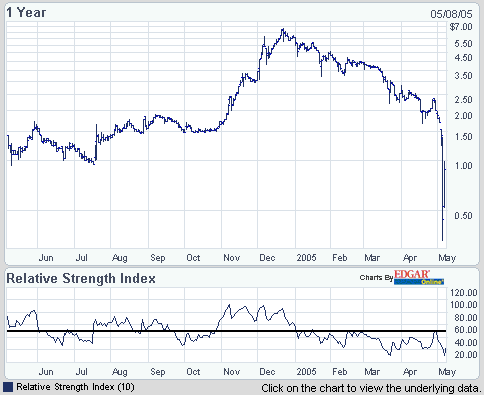Click 'Click on the chart to view the underlying data'
484x395 pixels.
[371, 388]
